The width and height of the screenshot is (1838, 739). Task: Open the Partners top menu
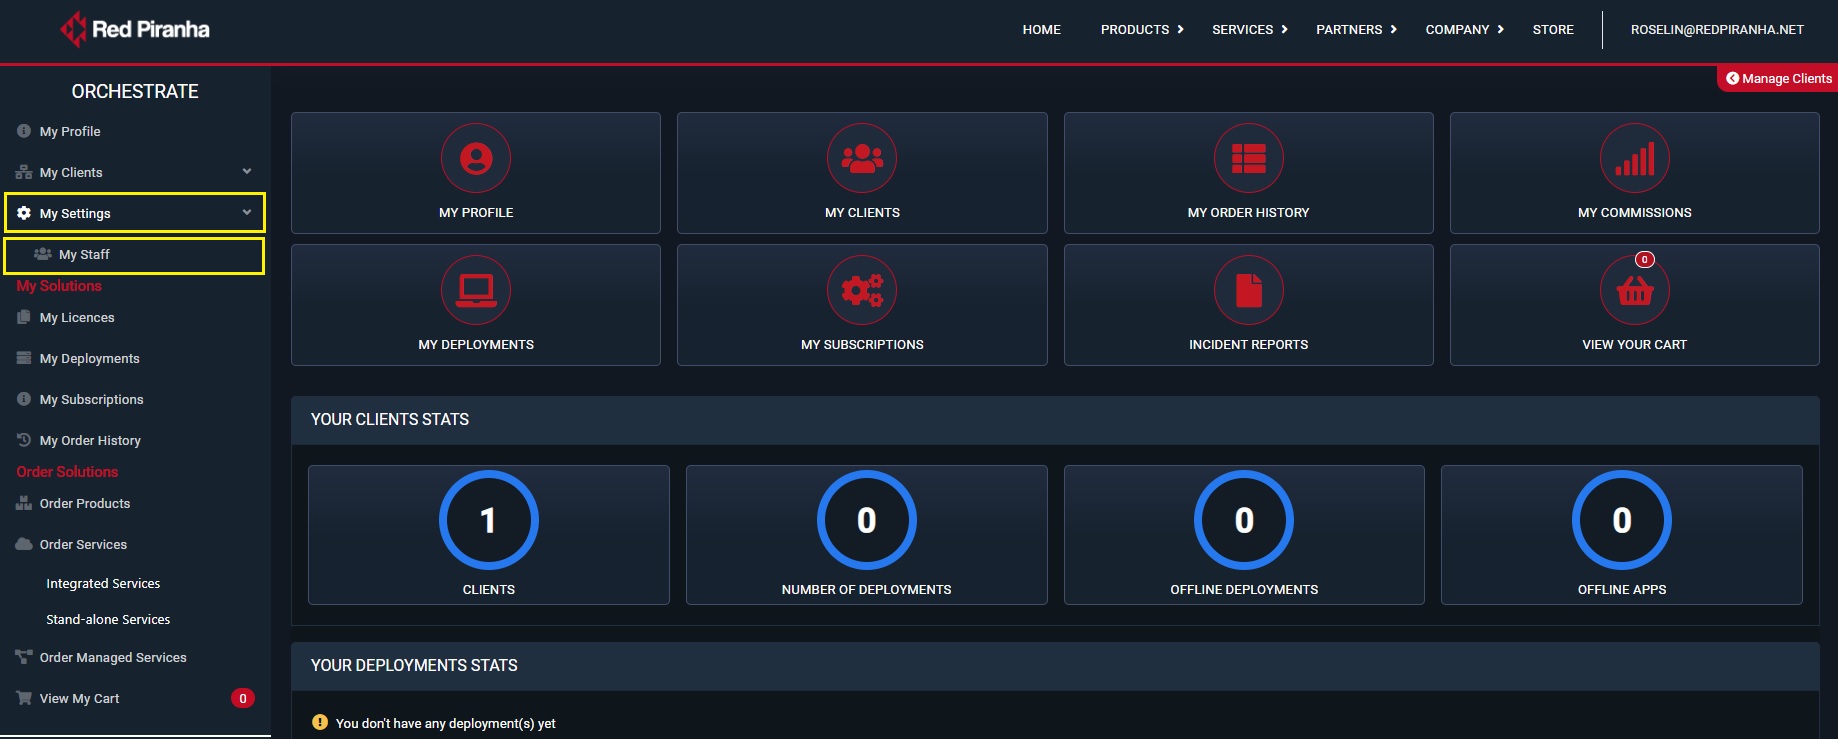pyautogui.click(x=1349, y=30)
